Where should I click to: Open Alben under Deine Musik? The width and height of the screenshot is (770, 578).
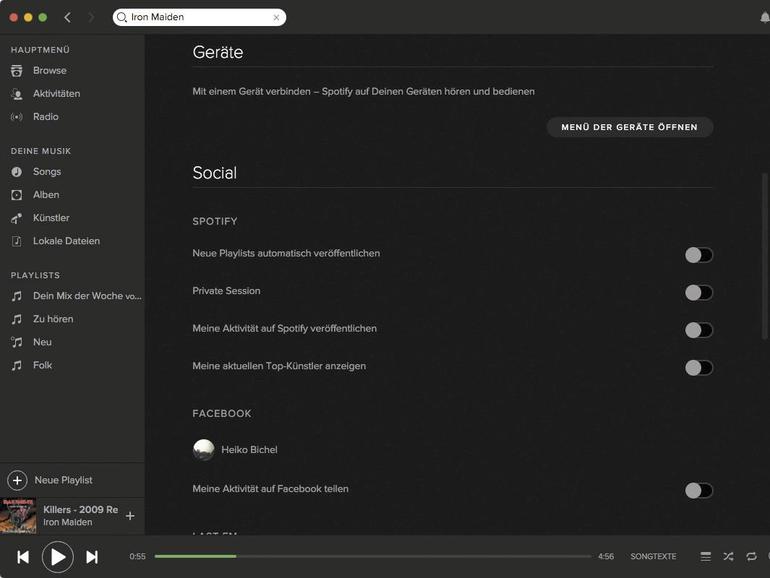[46, 195]
